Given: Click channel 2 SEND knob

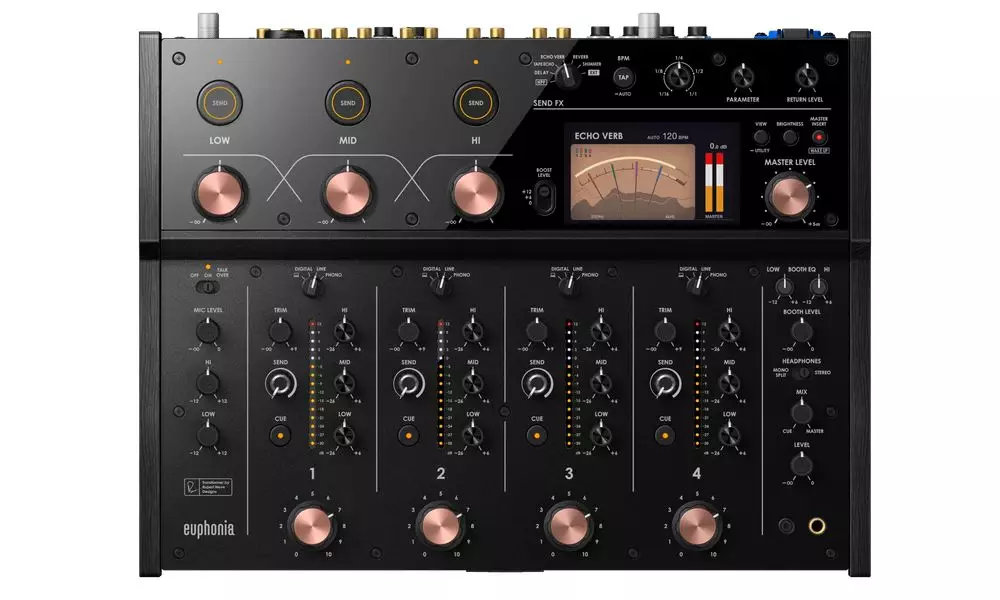Looking at the screenshot, I should 408,384.
